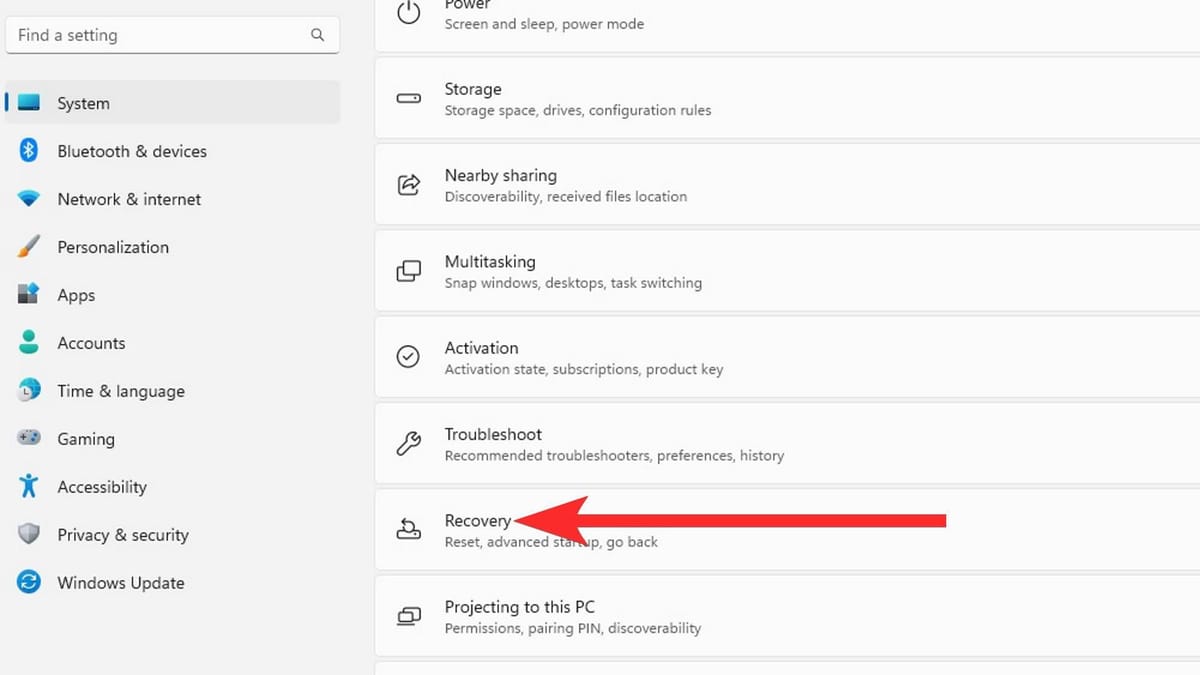Click the storage drive icon beside Storage
The width and height of the screenshot is (1200, 675).
click(408, 98)
